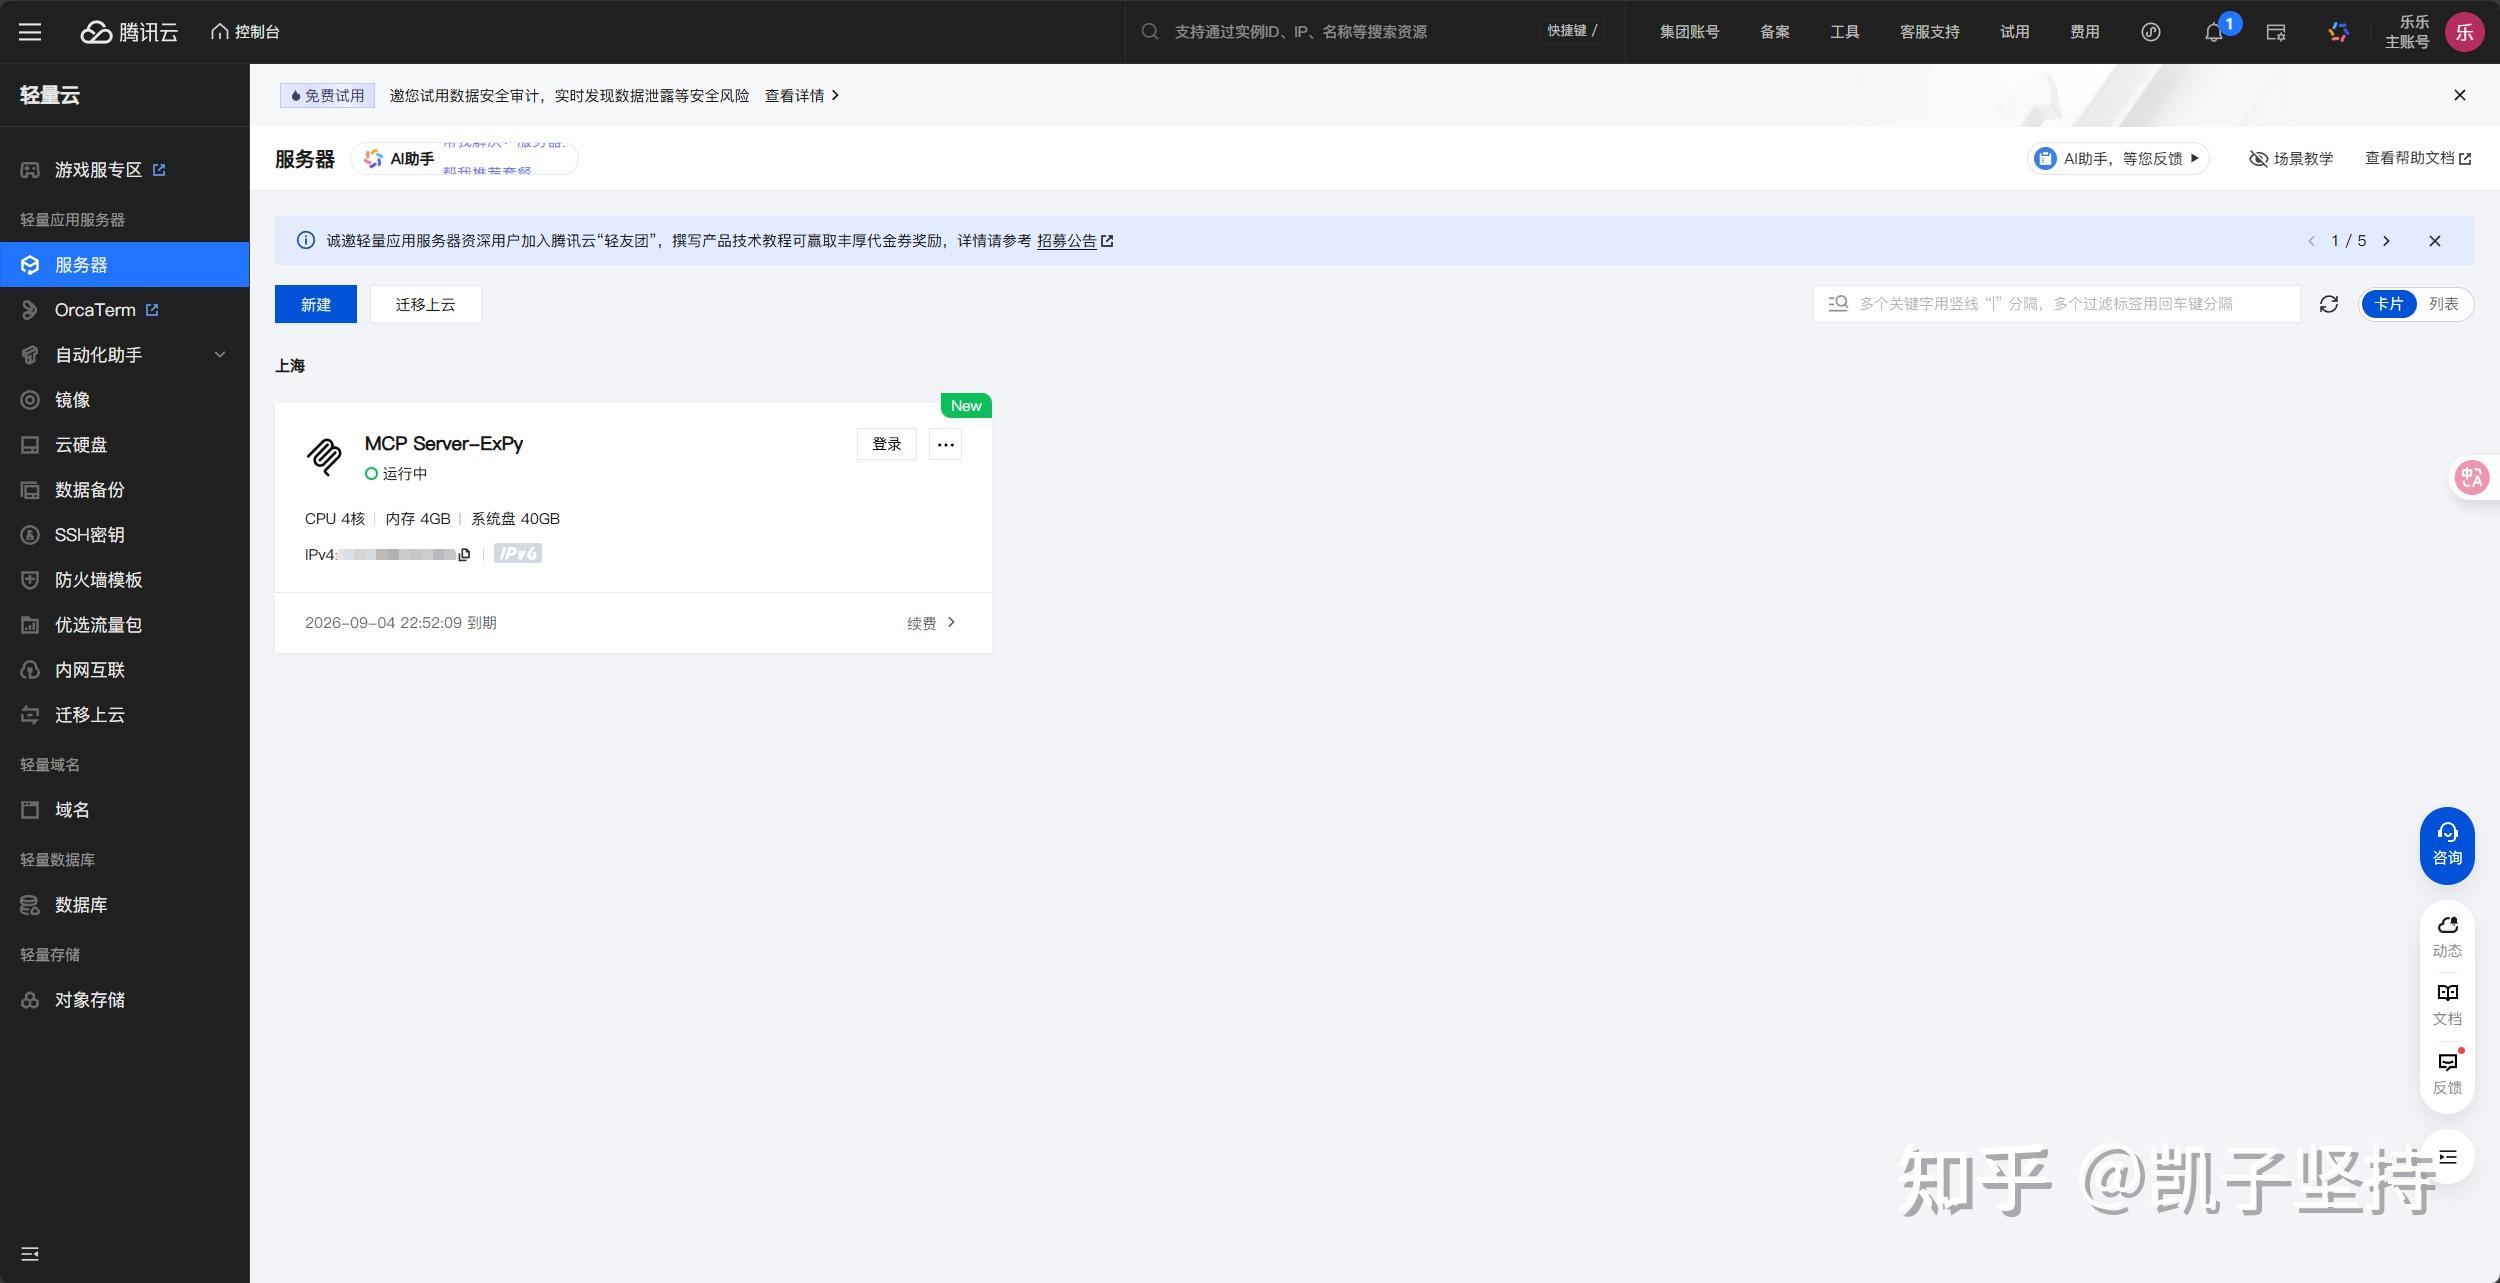Open OrcaTerm from the sidebar
Screen dimensions: 2500x1283
click(95, 309)
